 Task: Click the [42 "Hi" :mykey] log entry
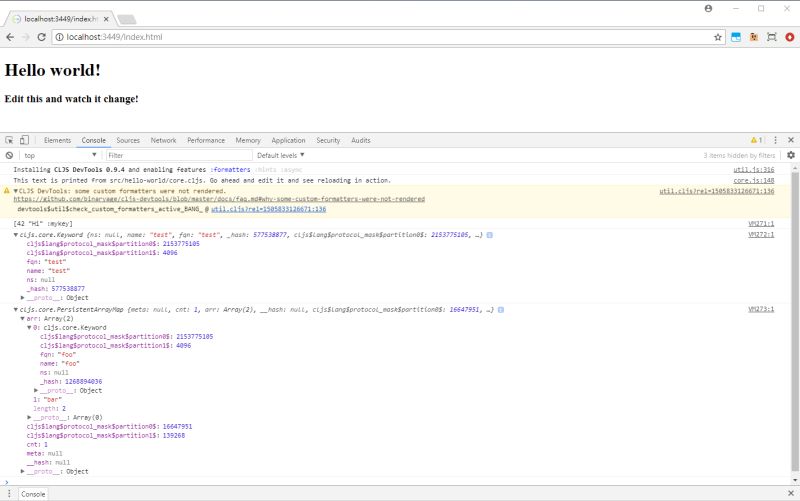(43, 224)
